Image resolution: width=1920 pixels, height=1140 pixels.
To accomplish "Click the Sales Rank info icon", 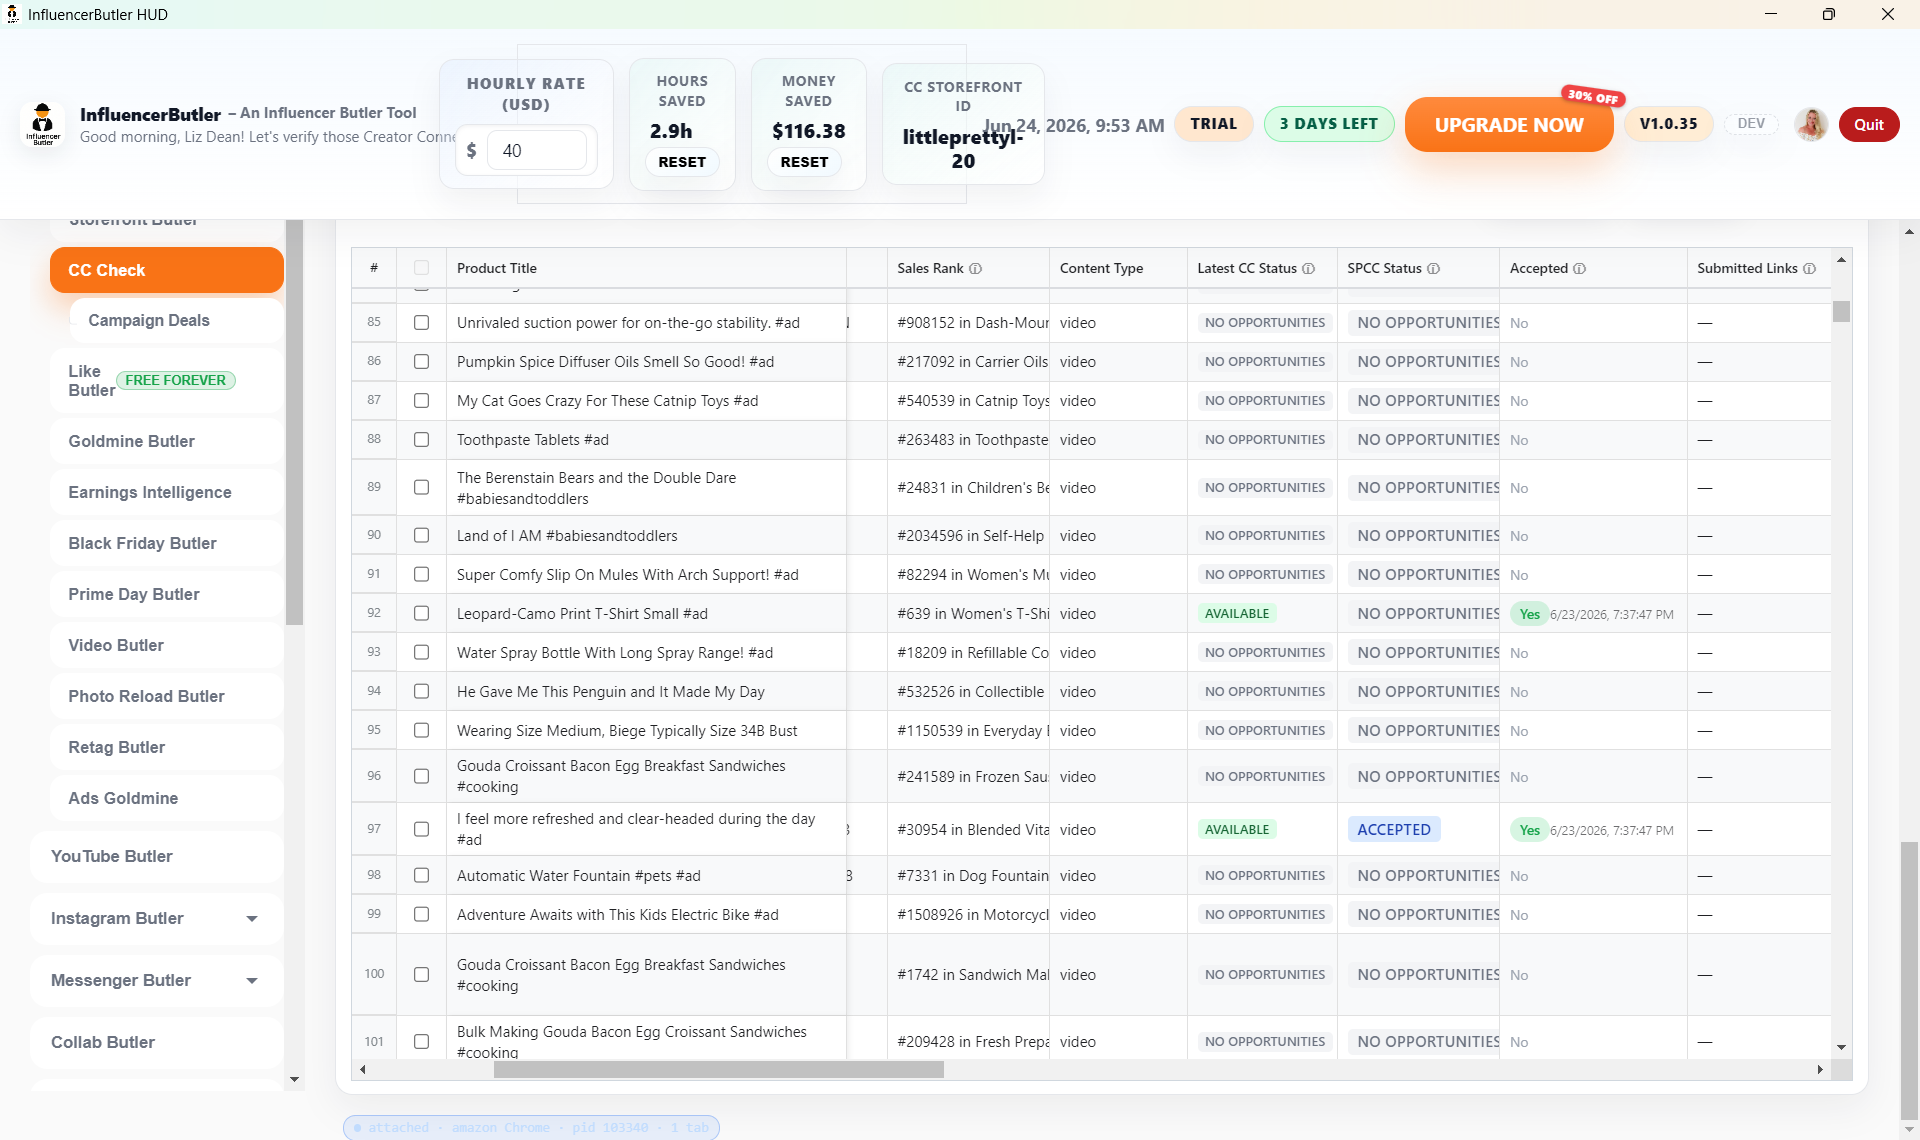I will pos(975,269).
